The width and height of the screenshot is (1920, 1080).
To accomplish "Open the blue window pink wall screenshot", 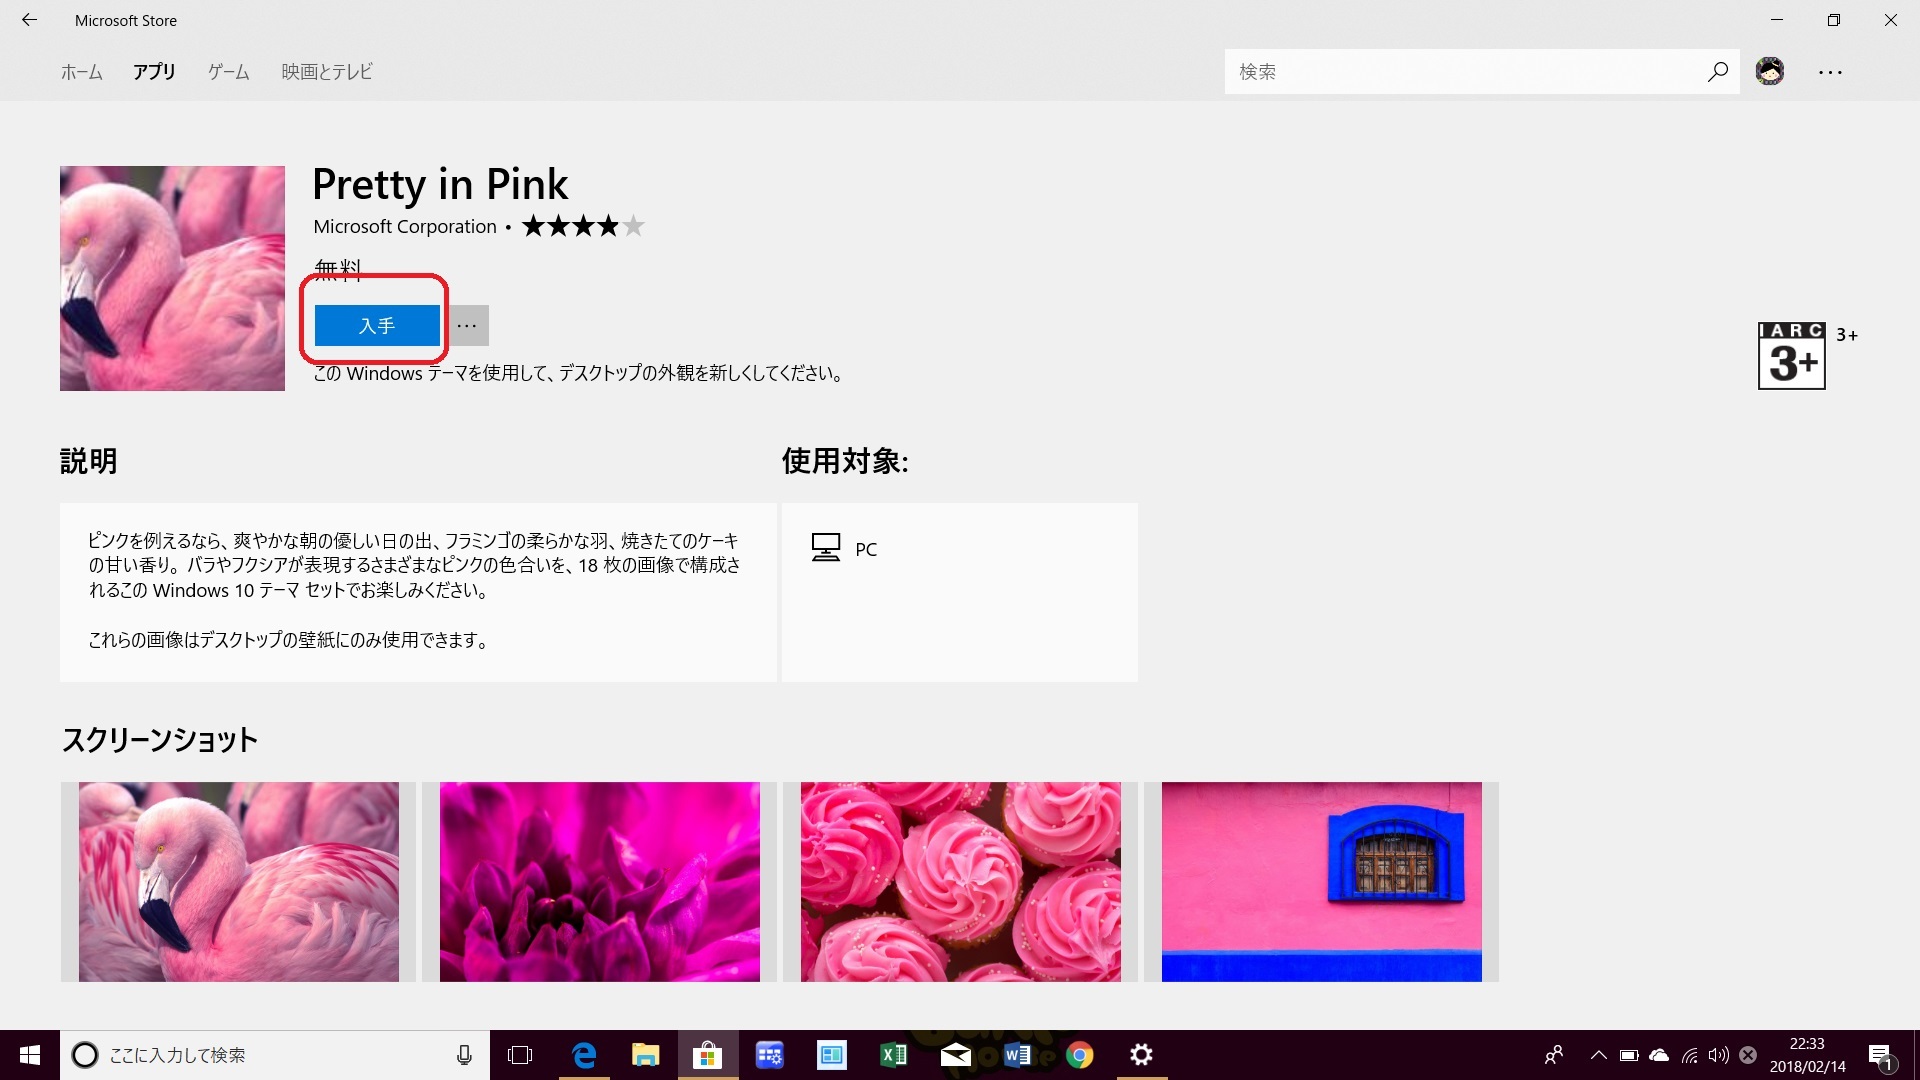I will click(1322, 882).
